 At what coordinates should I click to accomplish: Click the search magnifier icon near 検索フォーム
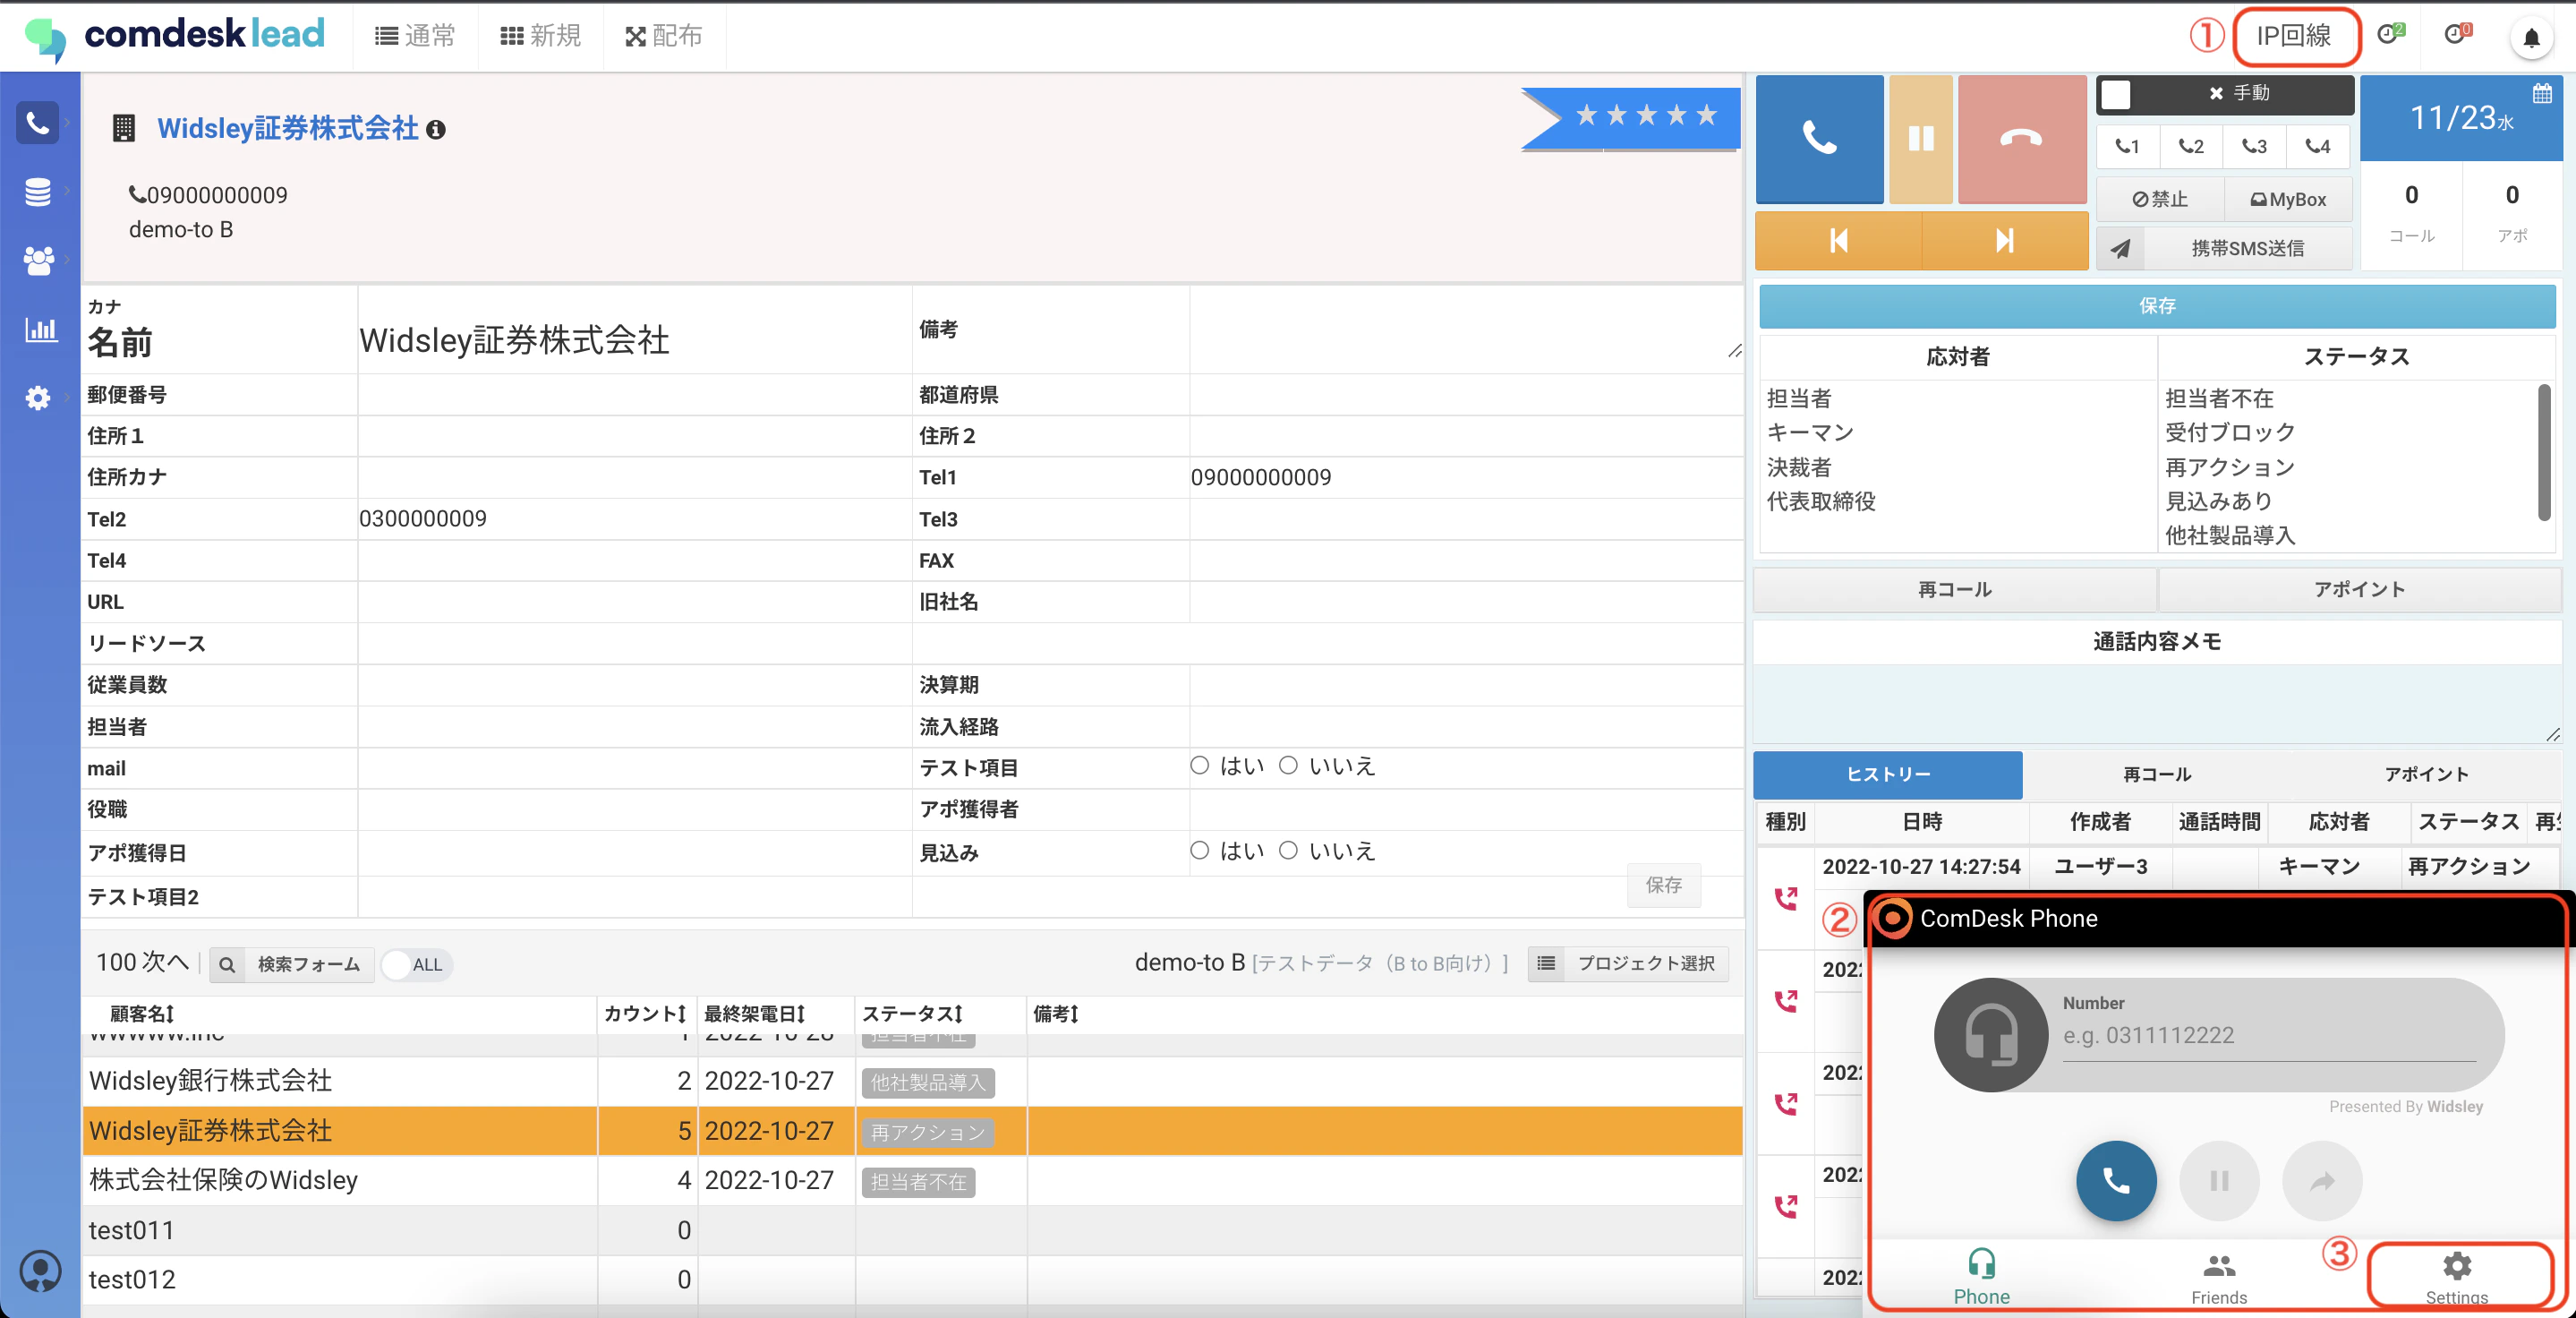[x=227, y=964]
